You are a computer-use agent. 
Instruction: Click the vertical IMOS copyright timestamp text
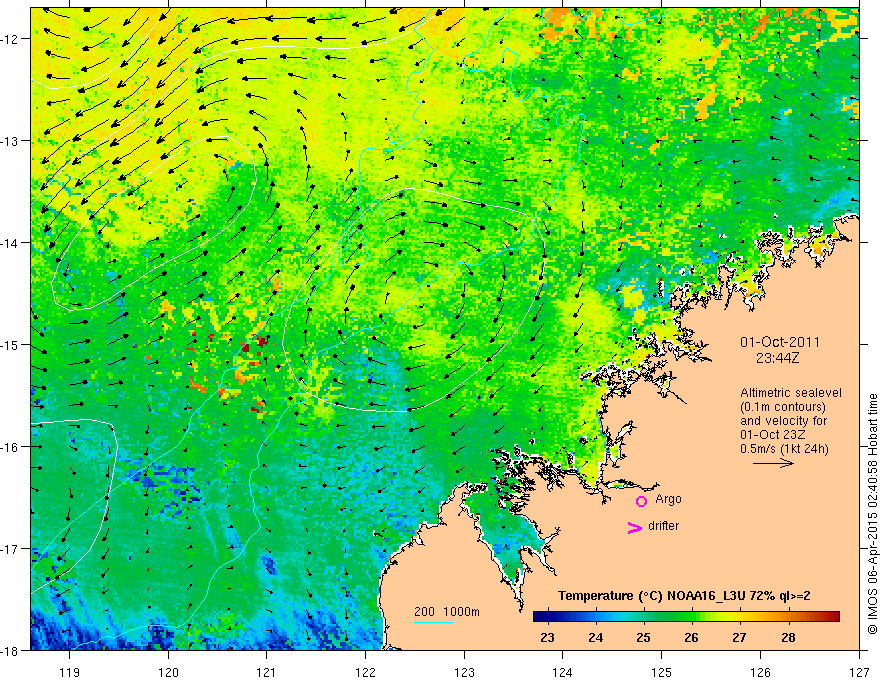872,514
